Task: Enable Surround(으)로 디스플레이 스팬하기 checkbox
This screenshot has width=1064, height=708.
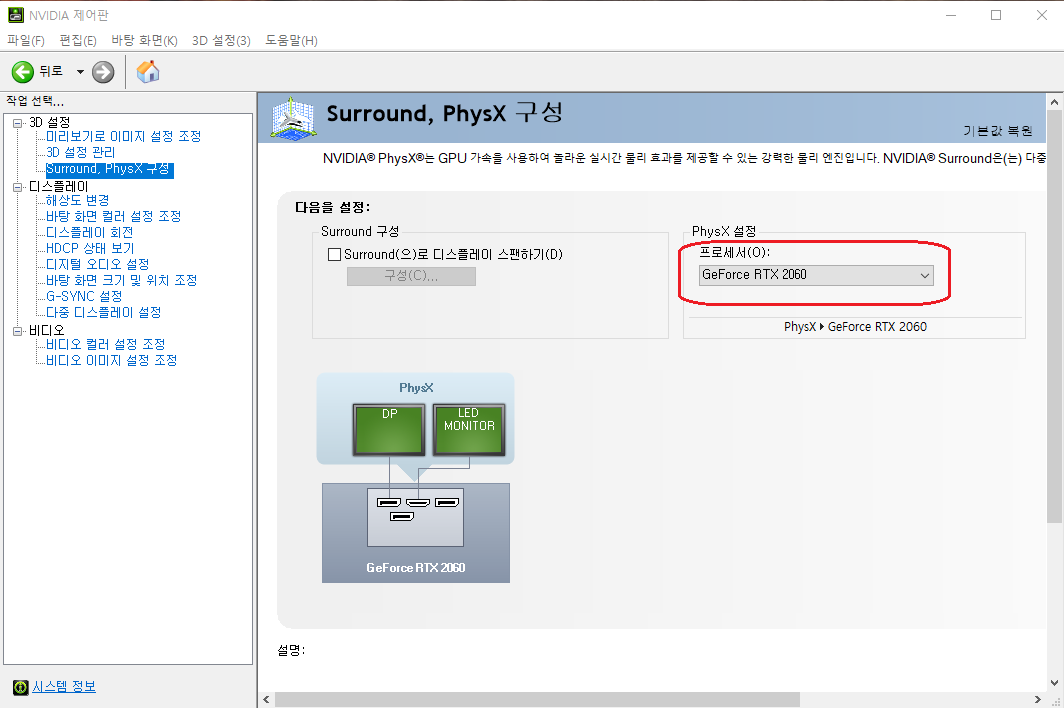Action: coord(334,255)
